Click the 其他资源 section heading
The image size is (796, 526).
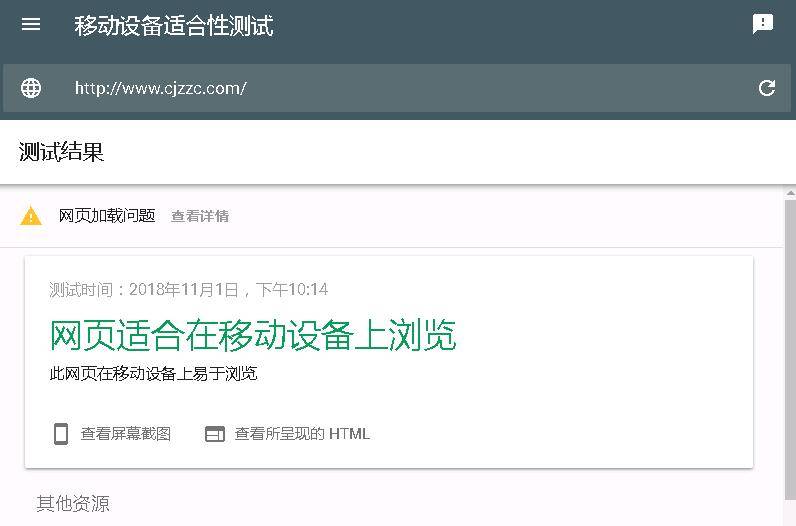[73, 504]
